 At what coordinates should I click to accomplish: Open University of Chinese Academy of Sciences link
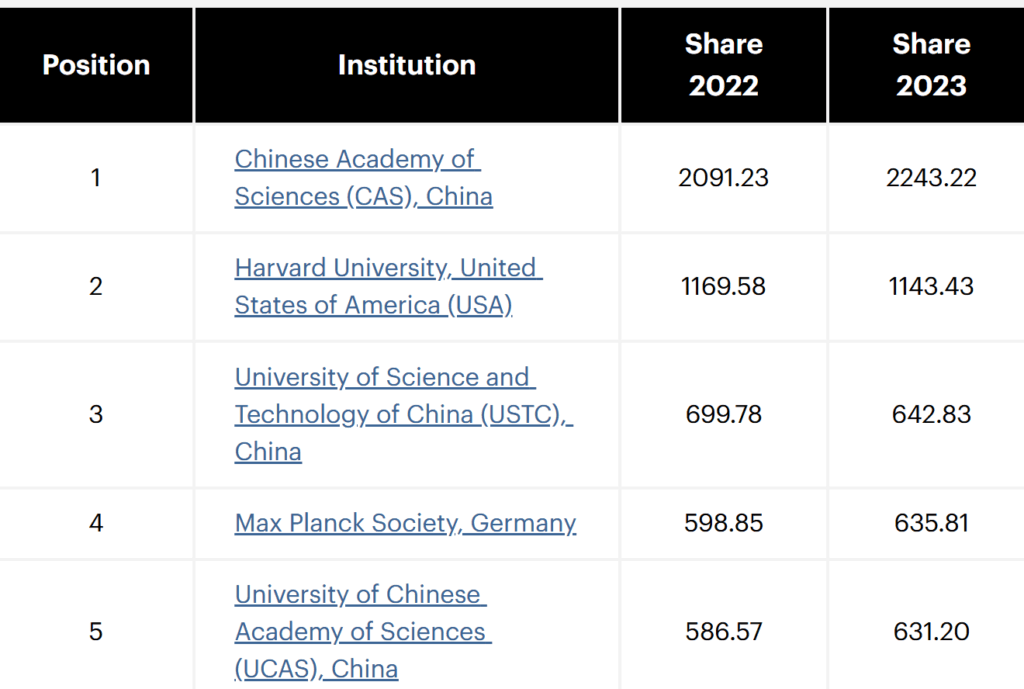click(x=363, y=632)
